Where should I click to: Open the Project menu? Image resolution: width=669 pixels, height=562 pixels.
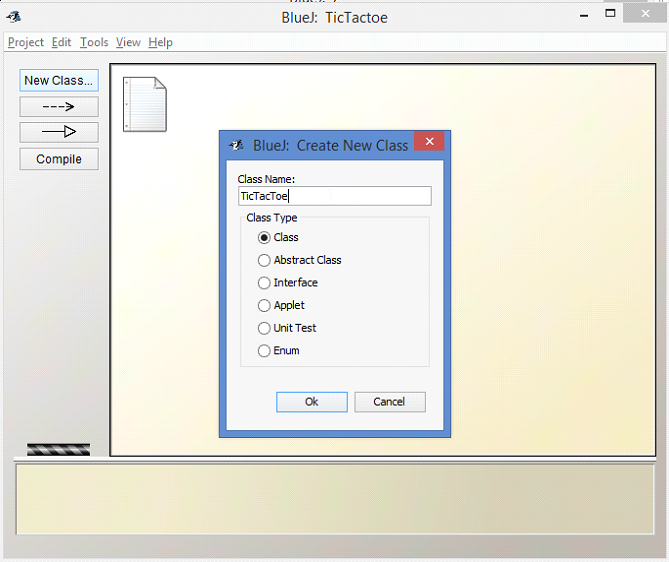pos(26,42)
